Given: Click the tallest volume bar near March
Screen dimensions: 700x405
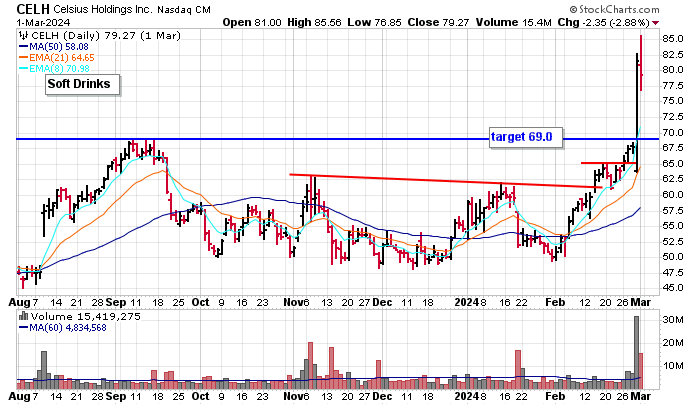Looking at the screenshot, I should point(636,353).
